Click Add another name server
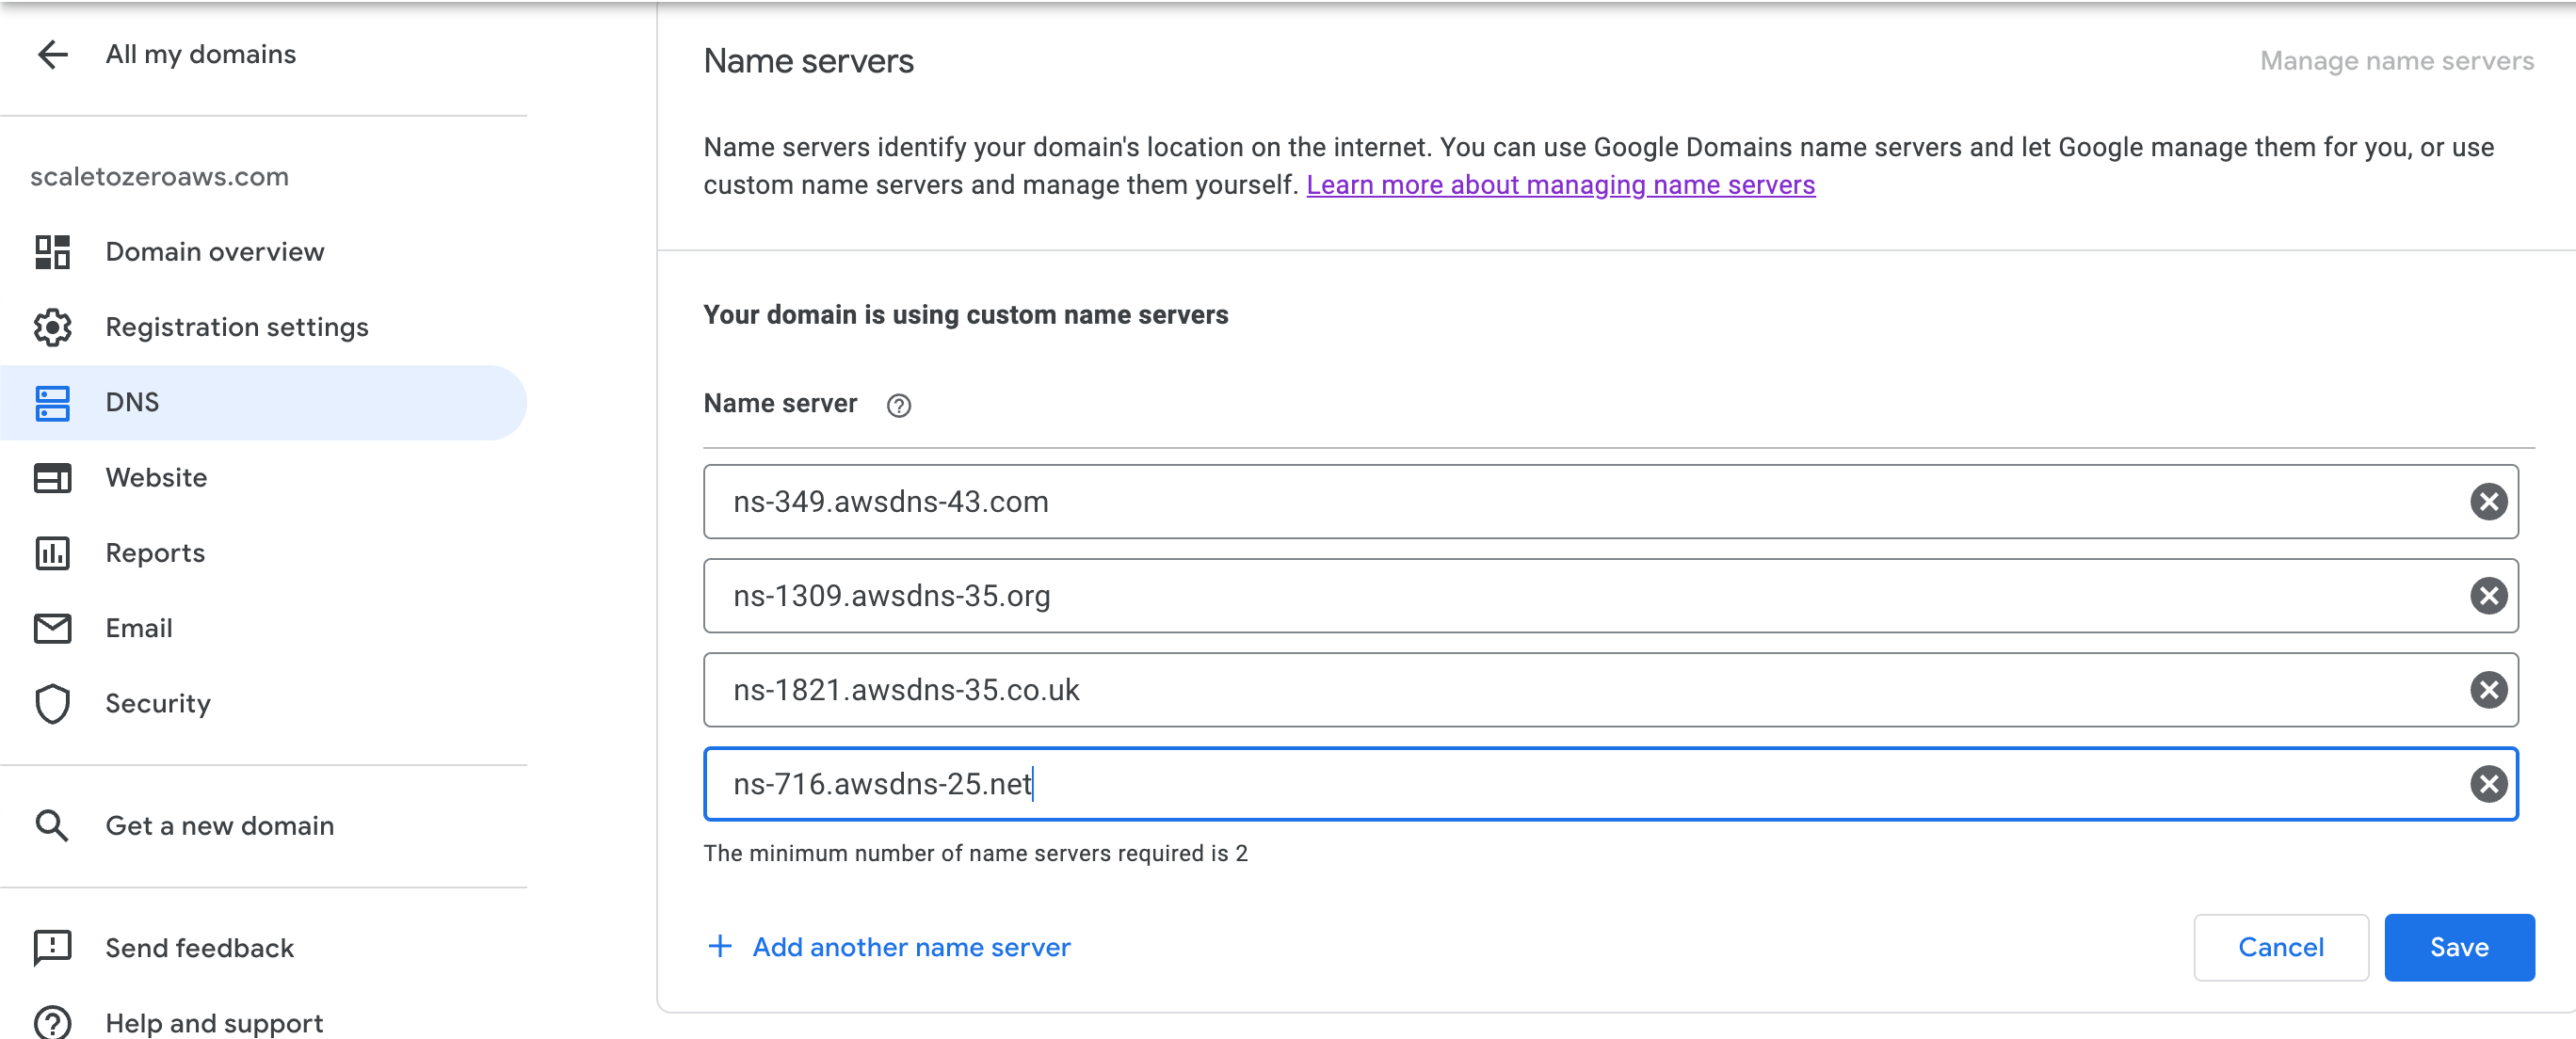 911,947
